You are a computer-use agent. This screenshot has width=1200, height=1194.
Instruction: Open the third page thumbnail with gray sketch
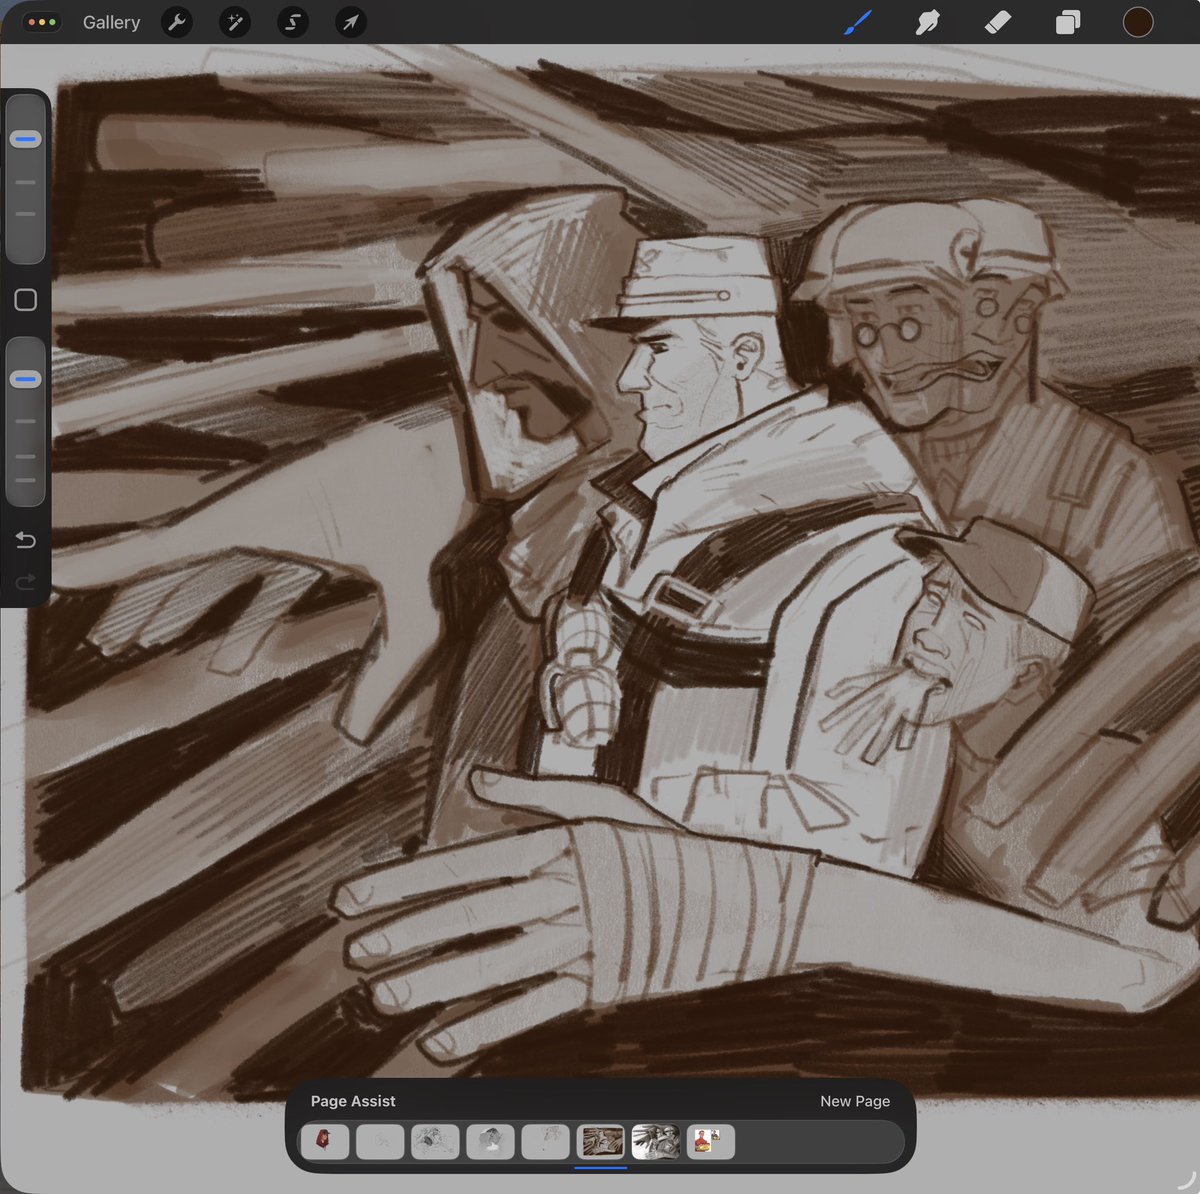pyautogui.click(x=435, y=1141)
